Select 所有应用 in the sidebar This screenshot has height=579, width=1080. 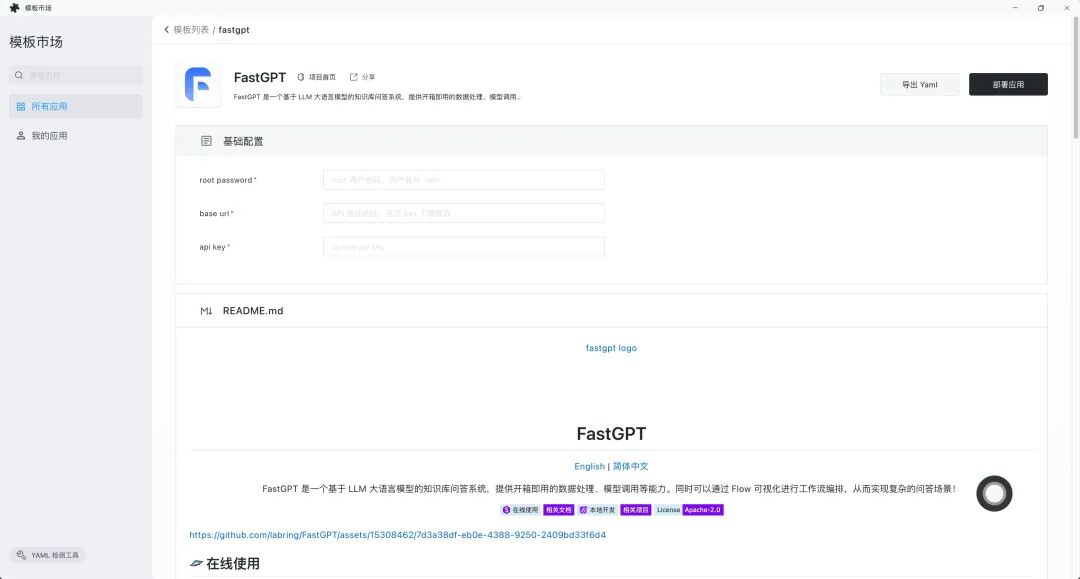76,106
